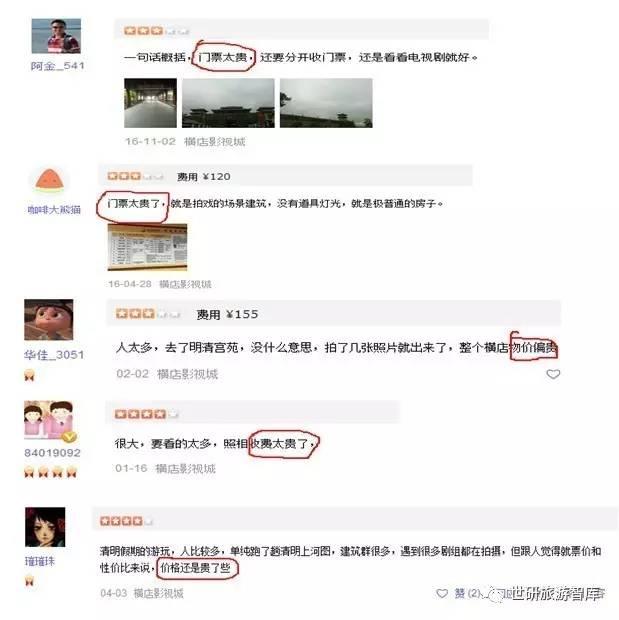This screenshot has height=620, width=619.
Task: Click the username 咖啡大熊猫
Action: pyautogui.click(x=54, y=210)
